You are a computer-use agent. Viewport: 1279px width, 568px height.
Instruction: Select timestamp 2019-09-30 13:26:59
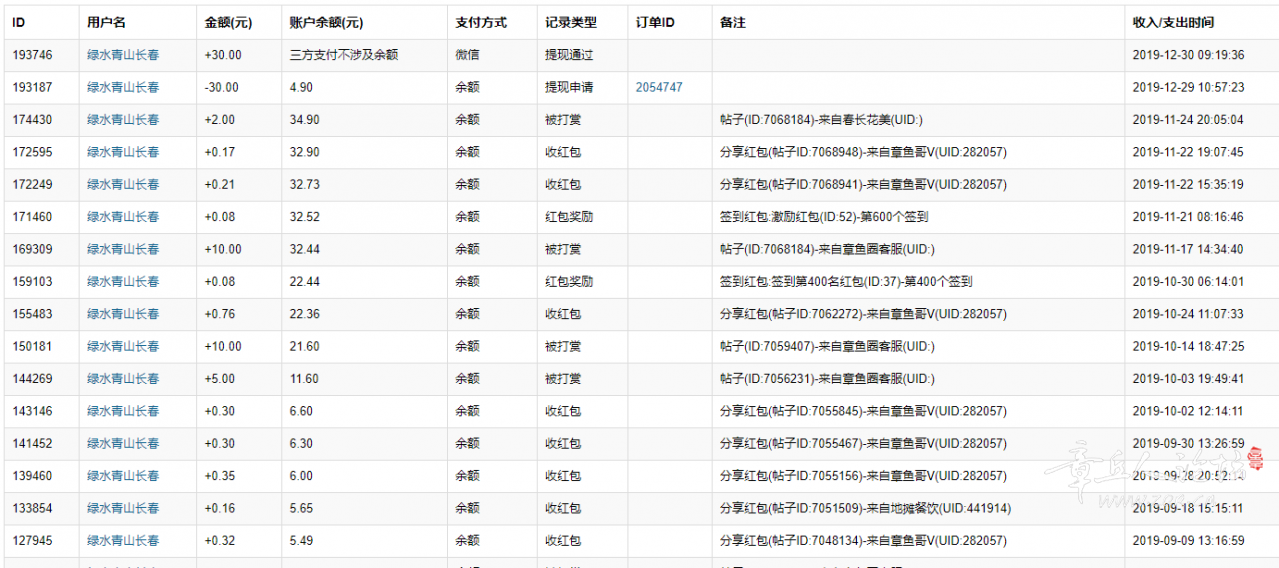pos(1188,443)
